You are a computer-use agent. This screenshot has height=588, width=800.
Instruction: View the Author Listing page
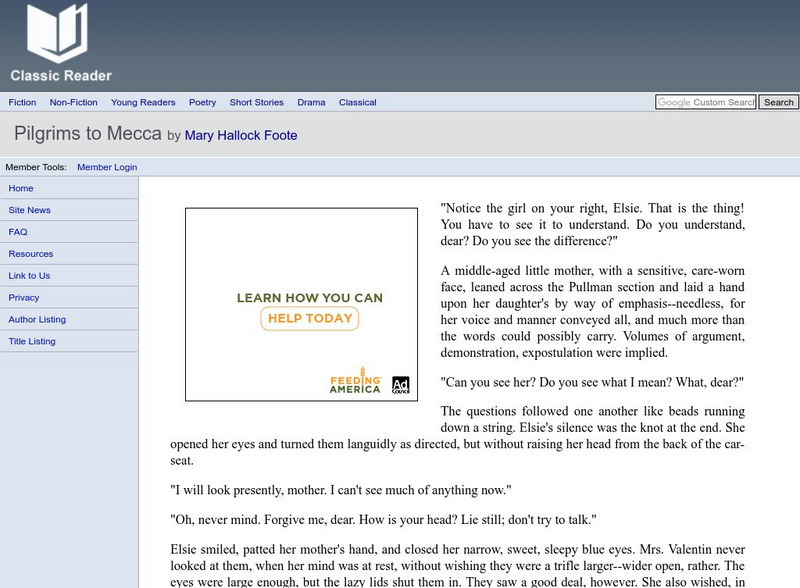click(36, 319)
